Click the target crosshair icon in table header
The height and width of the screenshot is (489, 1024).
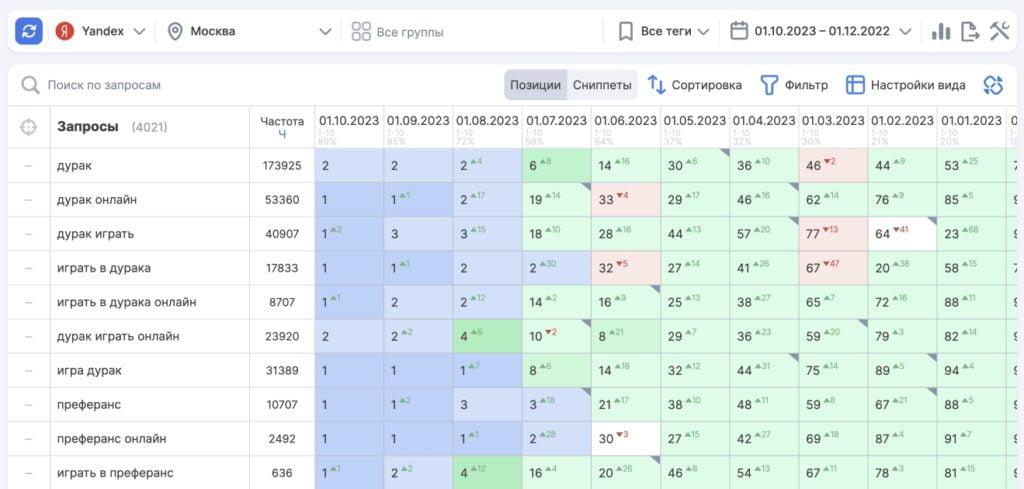[29, 127]
